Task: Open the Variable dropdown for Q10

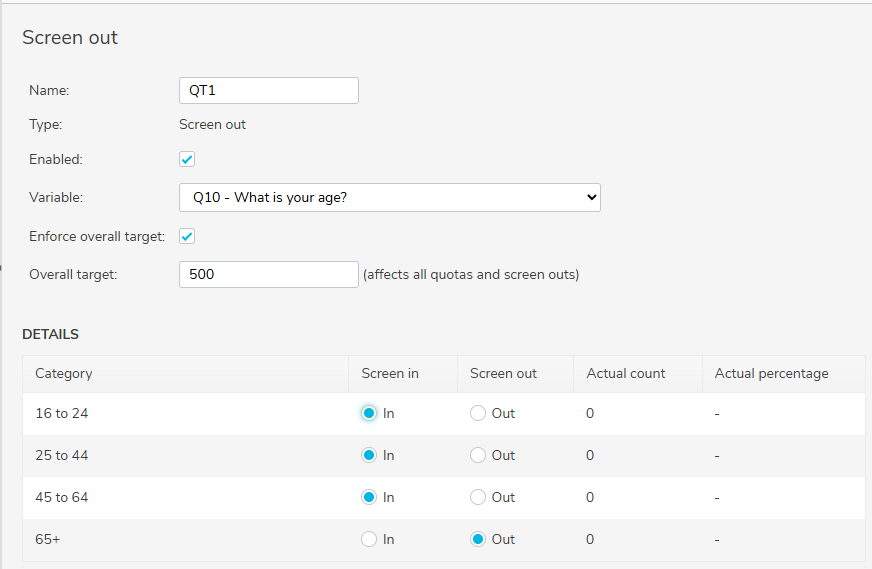Action: [x=390, y=197]
